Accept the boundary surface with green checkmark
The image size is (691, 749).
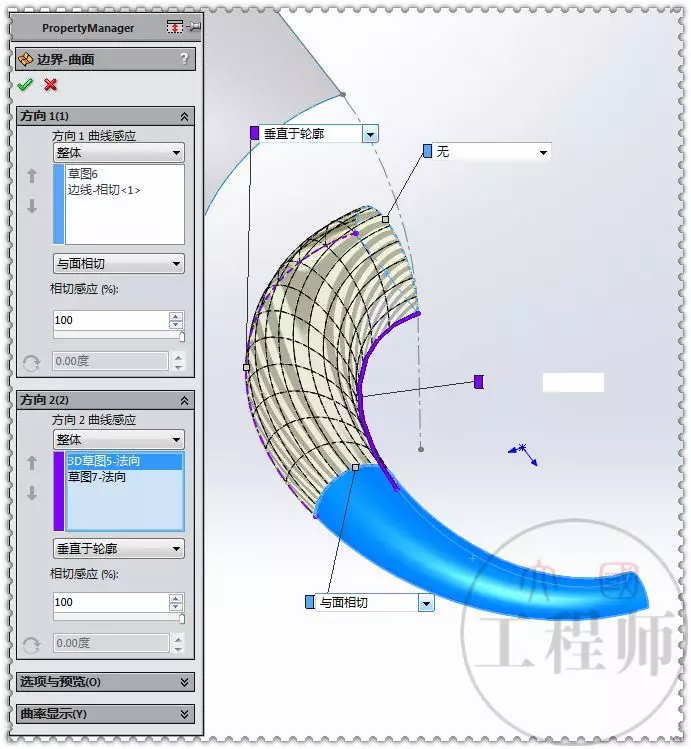(x=25, y=85)
